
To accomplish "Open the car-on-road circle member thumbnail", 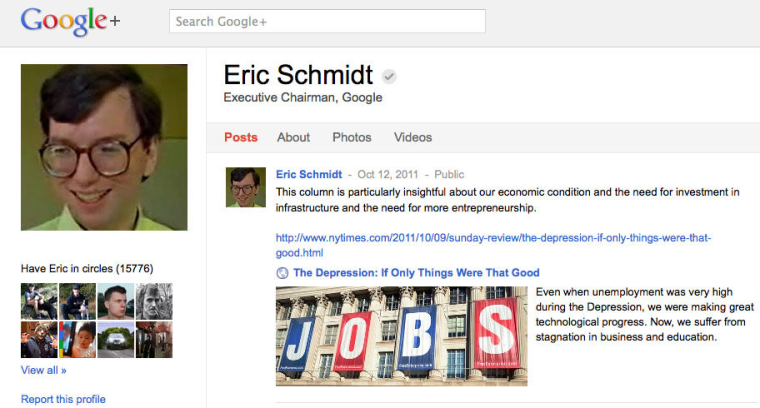I will [116, 340].
